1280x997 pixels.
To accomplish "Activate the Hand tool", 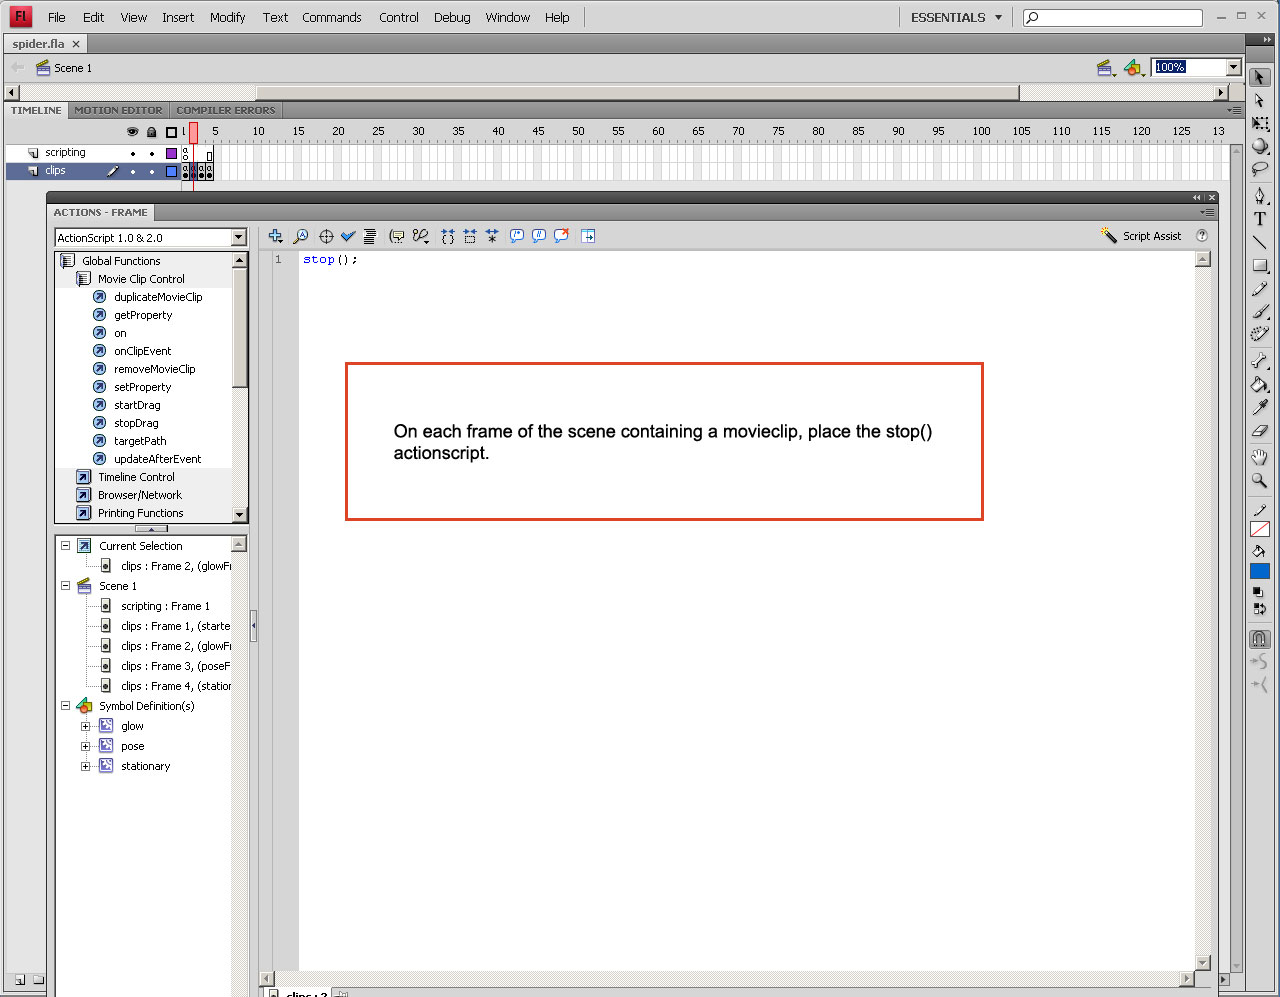I will click(1260, 457).
